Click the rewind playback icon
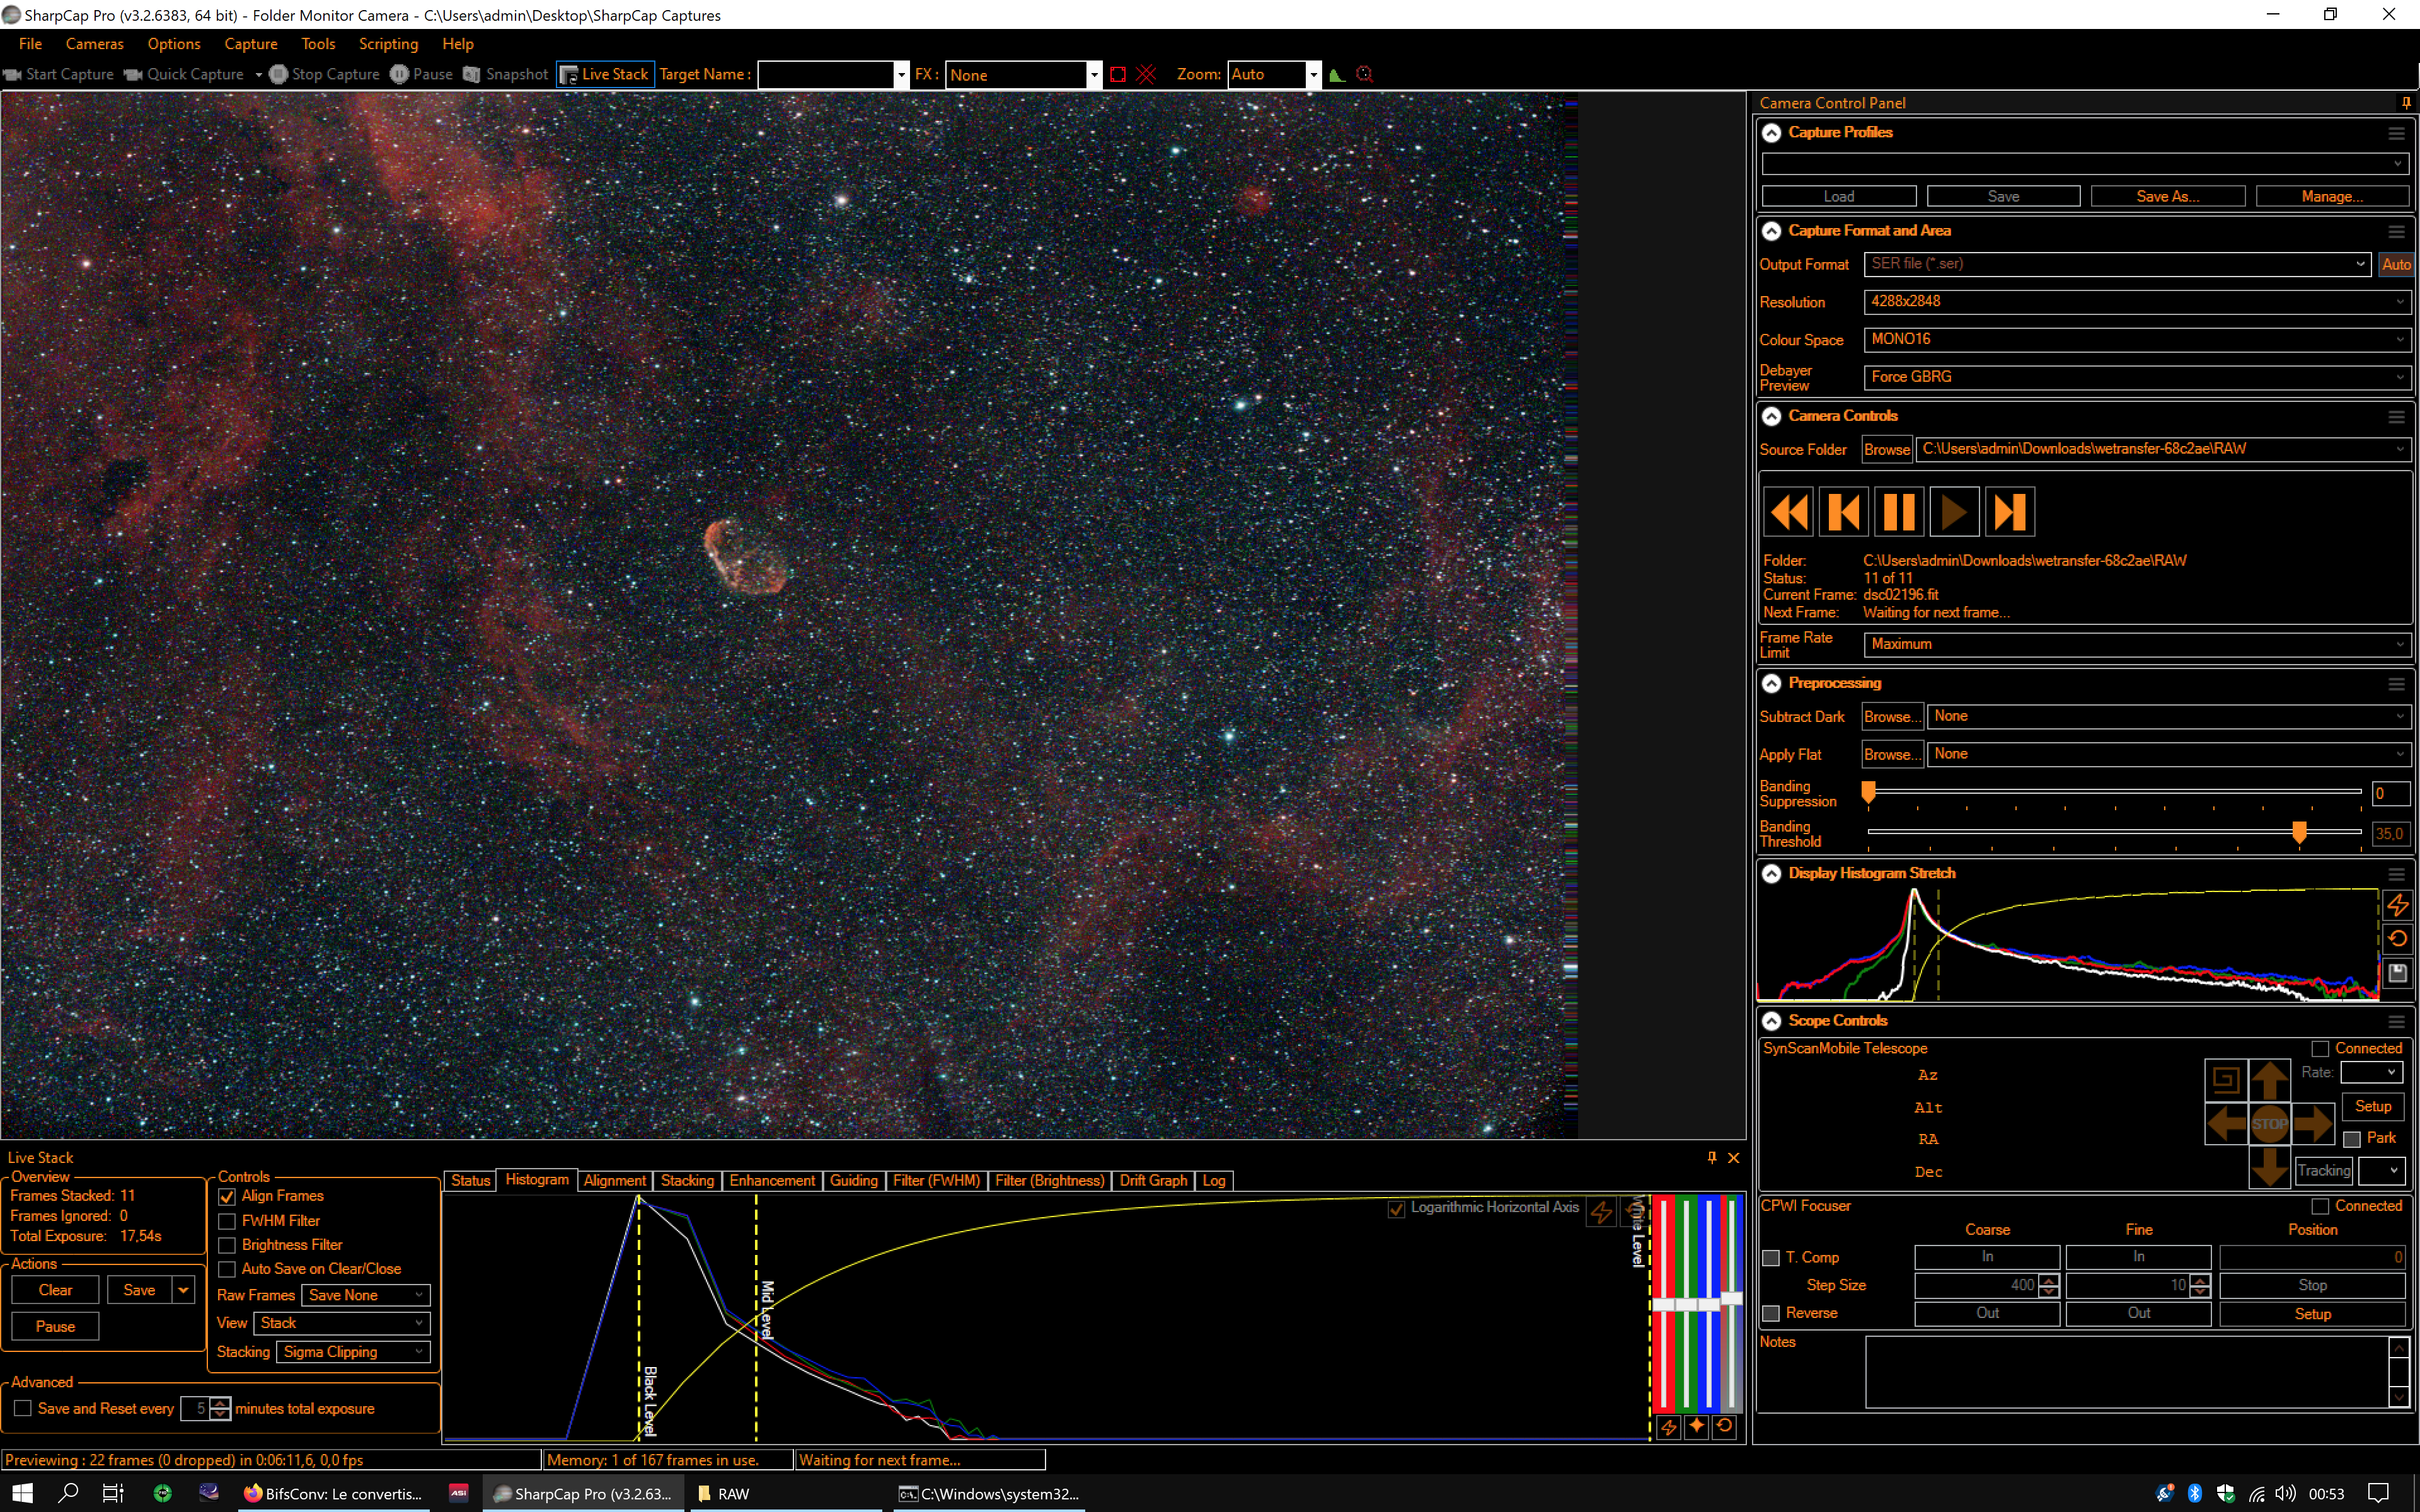The width and height of the screenshot is (2420, 1512). (1788, 512)
